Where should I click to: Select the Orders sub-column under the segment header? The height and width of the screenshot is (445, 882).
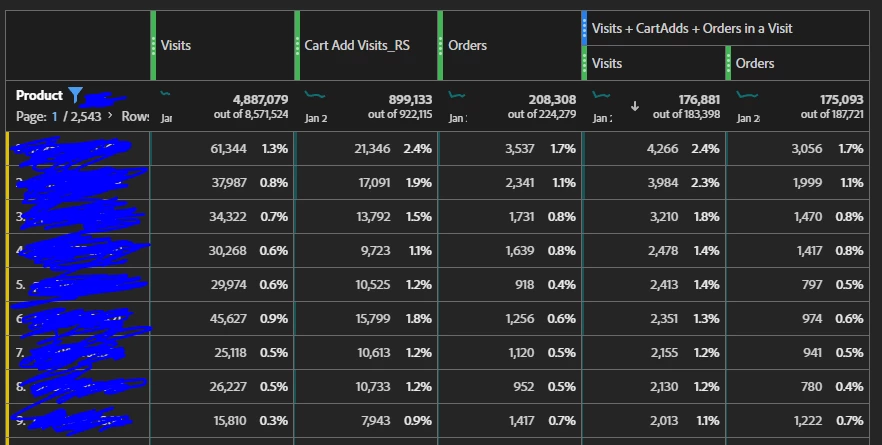click(755, 64)
